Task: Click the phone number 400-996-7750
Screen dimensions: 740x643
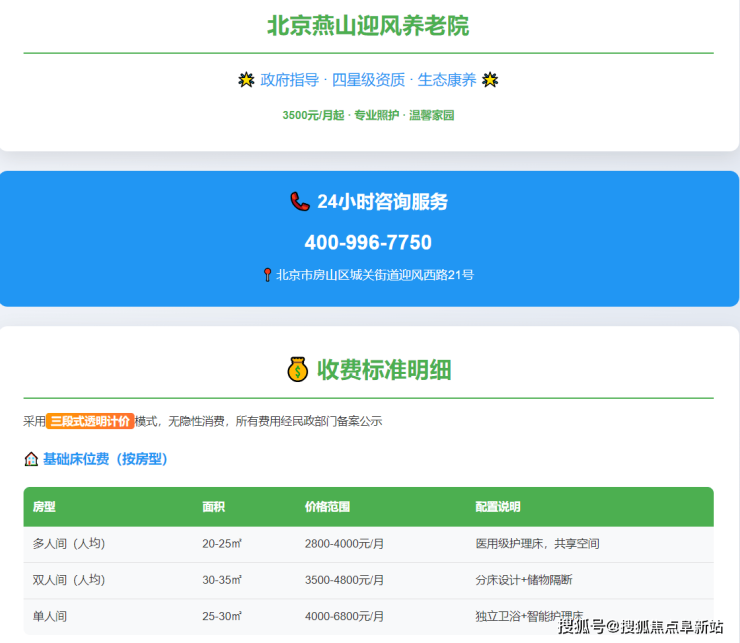Action: tap(368, 243)
